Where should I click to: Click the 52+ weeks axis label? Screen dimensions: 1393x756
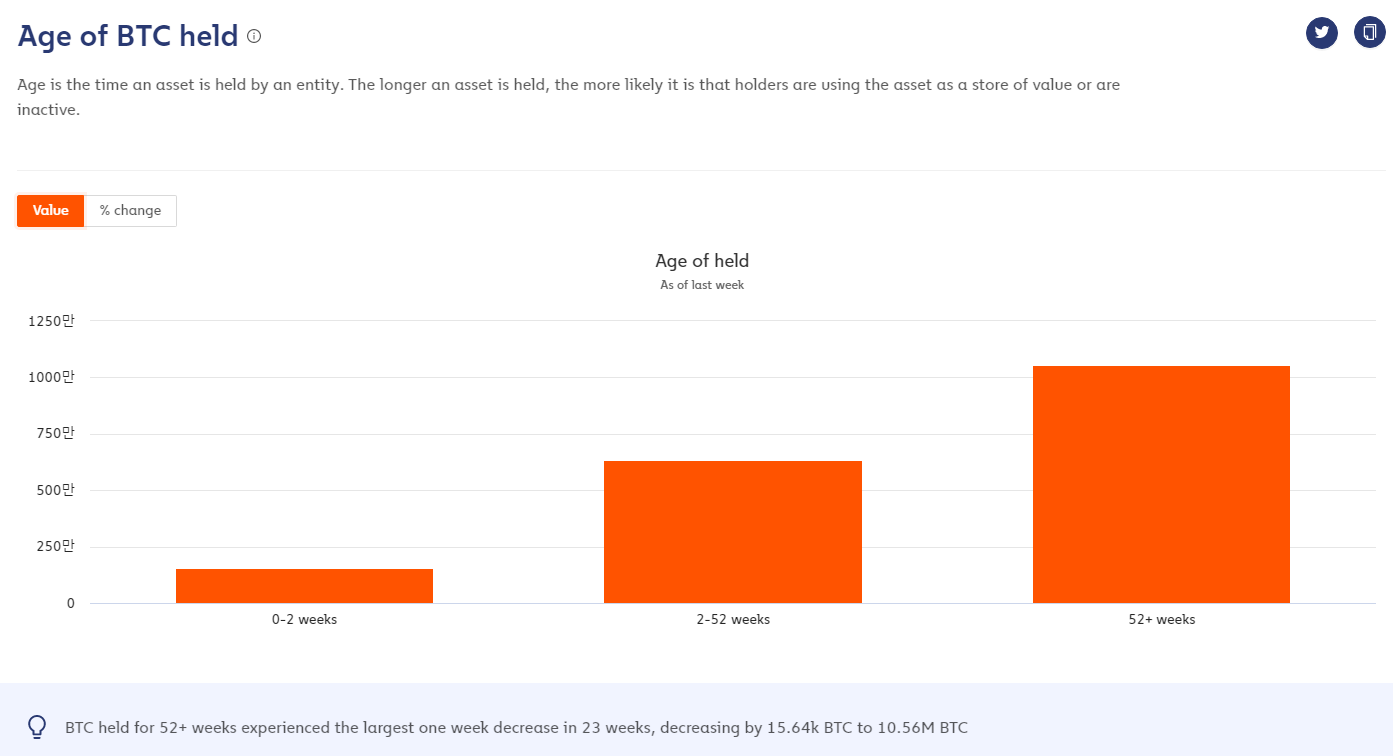1161,620
